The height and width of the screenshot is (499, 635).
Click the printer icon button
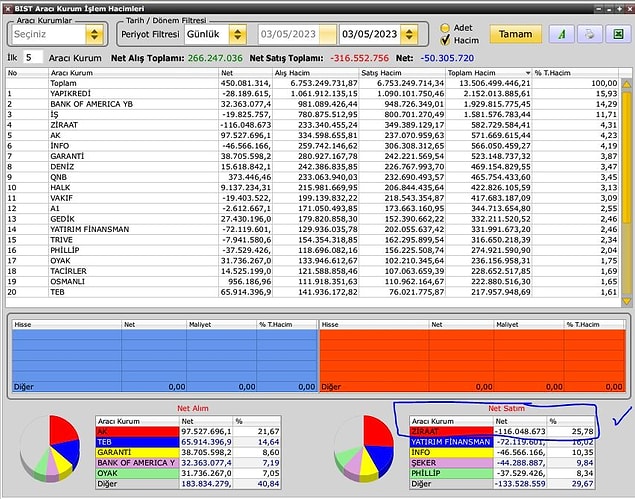pos(589,34)
